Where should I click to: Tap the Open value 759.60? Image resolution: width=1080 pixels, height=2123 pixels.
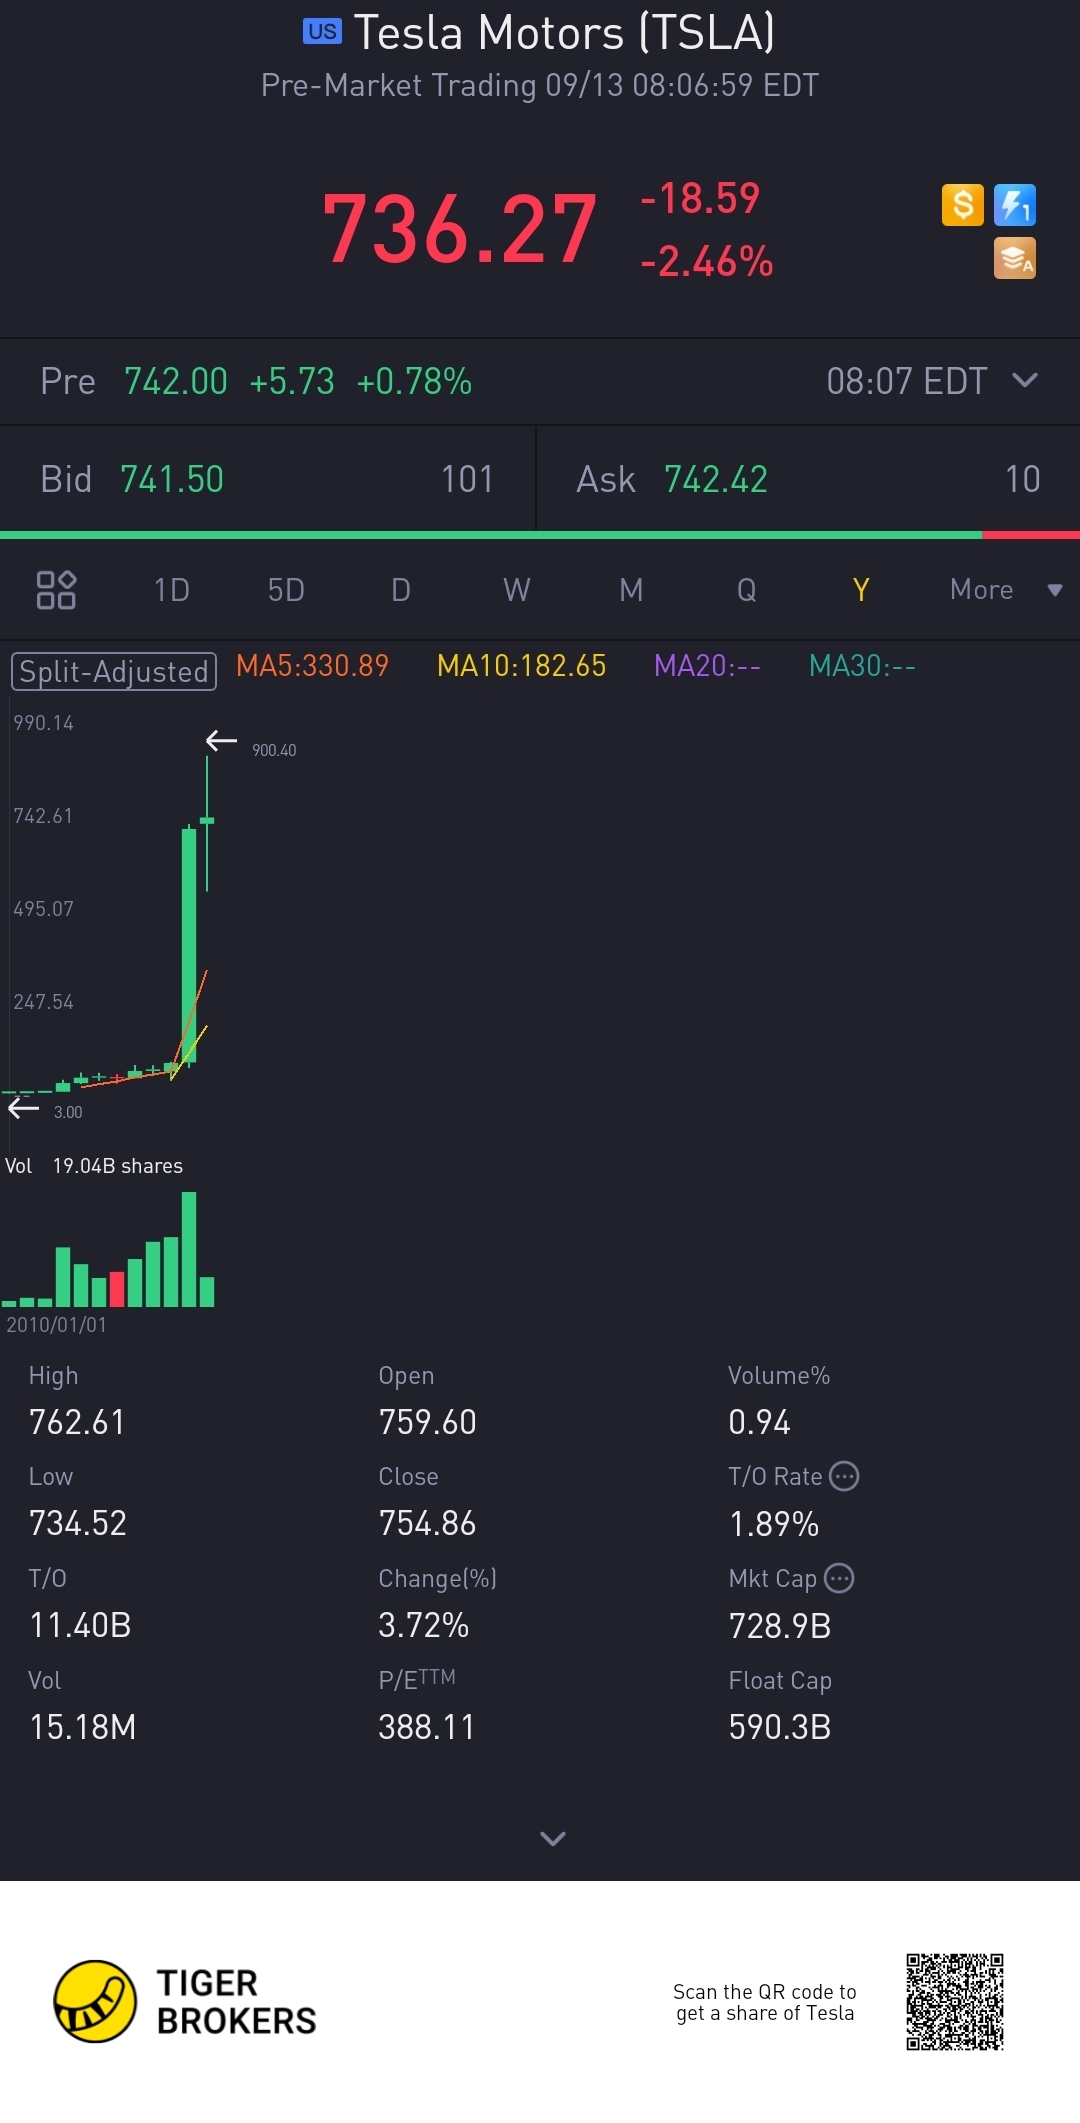427,1422
